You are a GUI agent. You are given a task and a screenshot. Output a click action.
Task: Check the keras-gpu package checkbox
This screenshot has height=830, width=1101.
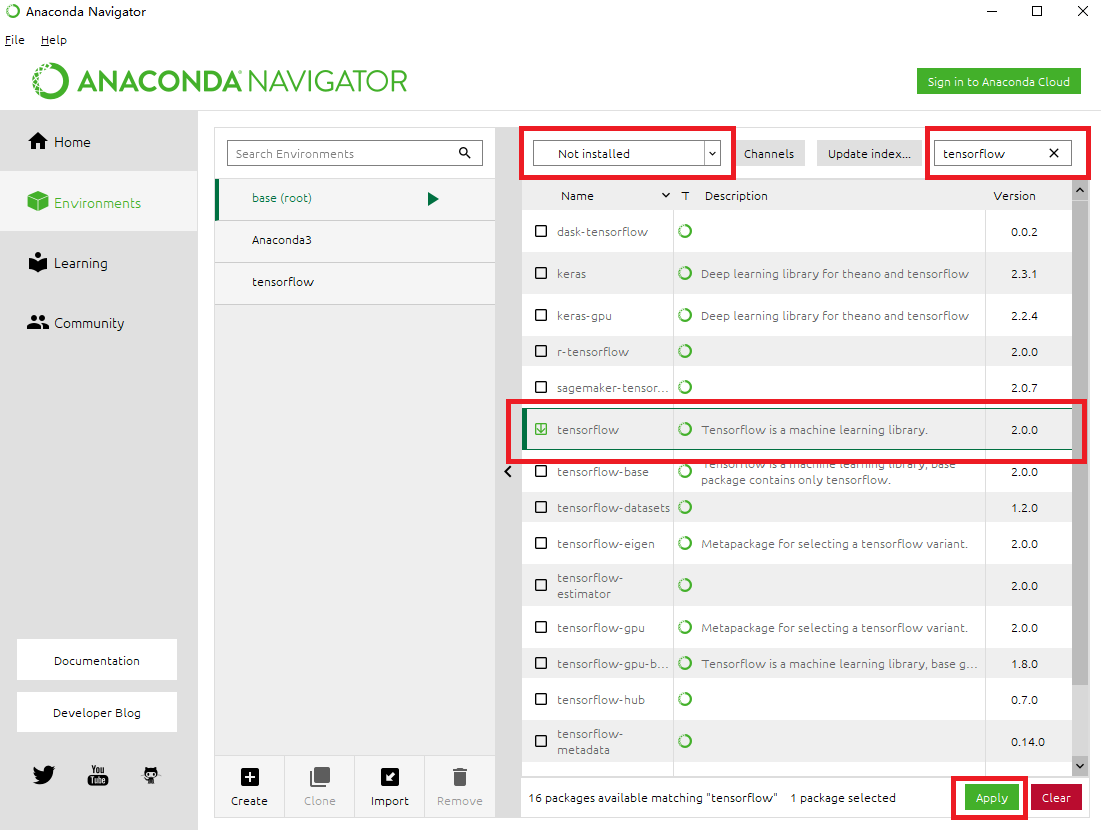tap(541, 315)
